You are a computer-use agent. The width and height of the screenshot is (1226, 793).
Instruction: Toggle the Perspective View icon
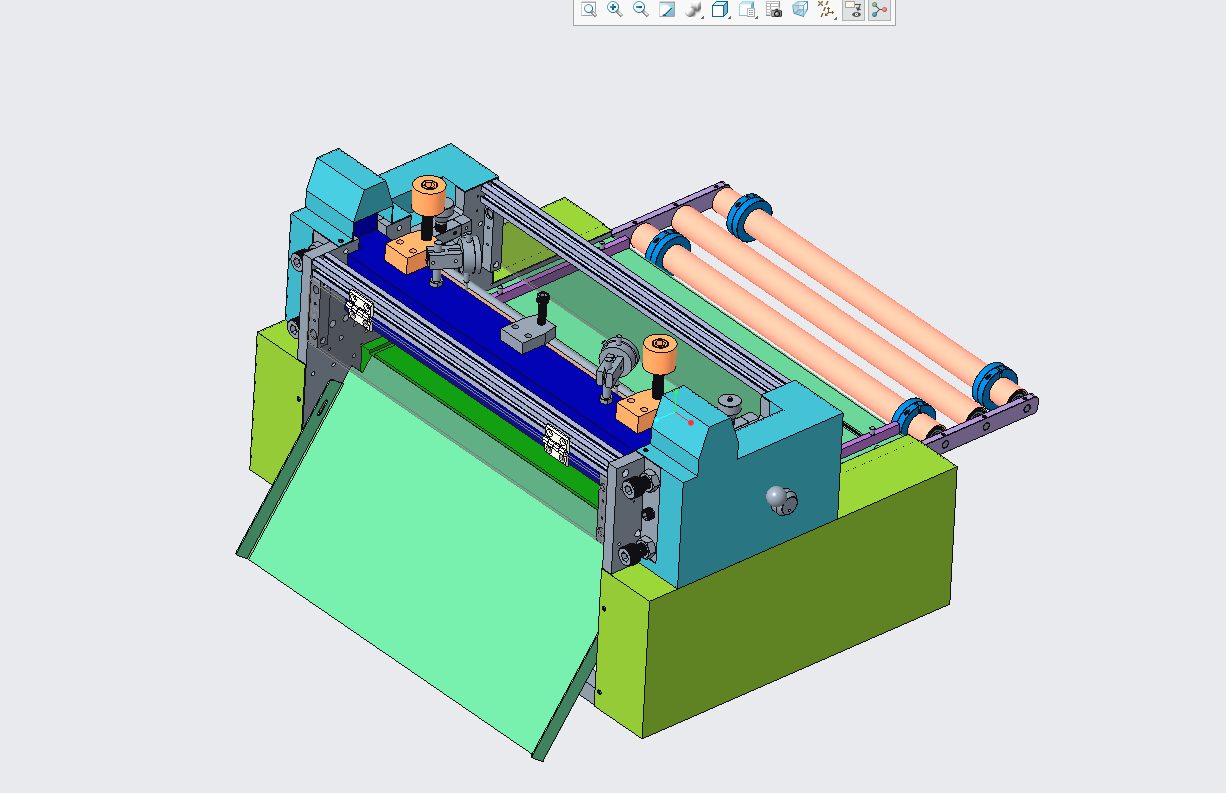(800, 10)
